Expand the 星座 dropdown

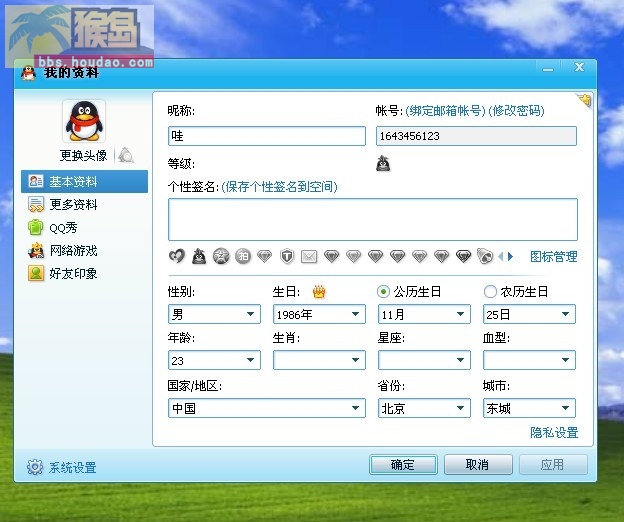point(424,360)
